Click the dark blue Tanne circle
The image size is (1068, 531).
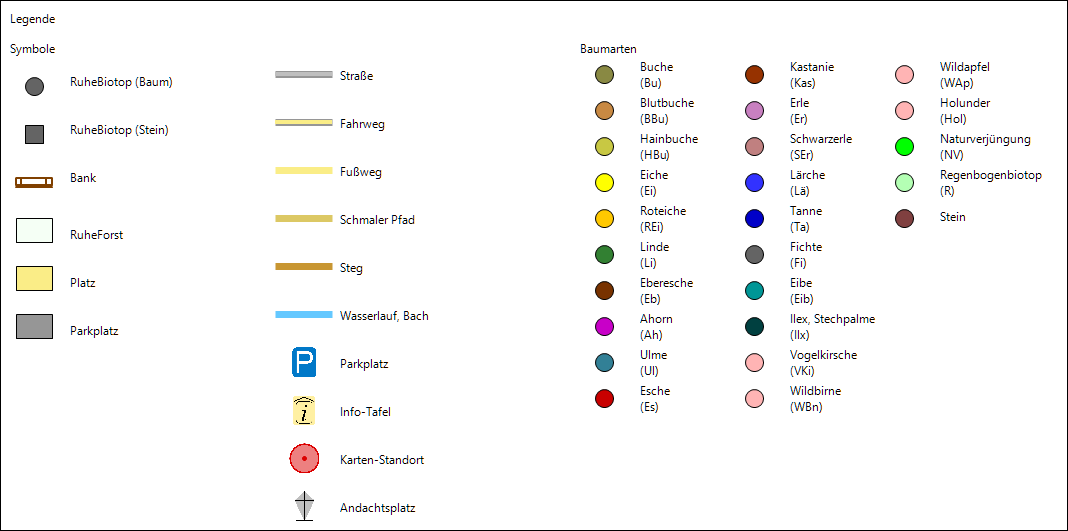[754, 219]
